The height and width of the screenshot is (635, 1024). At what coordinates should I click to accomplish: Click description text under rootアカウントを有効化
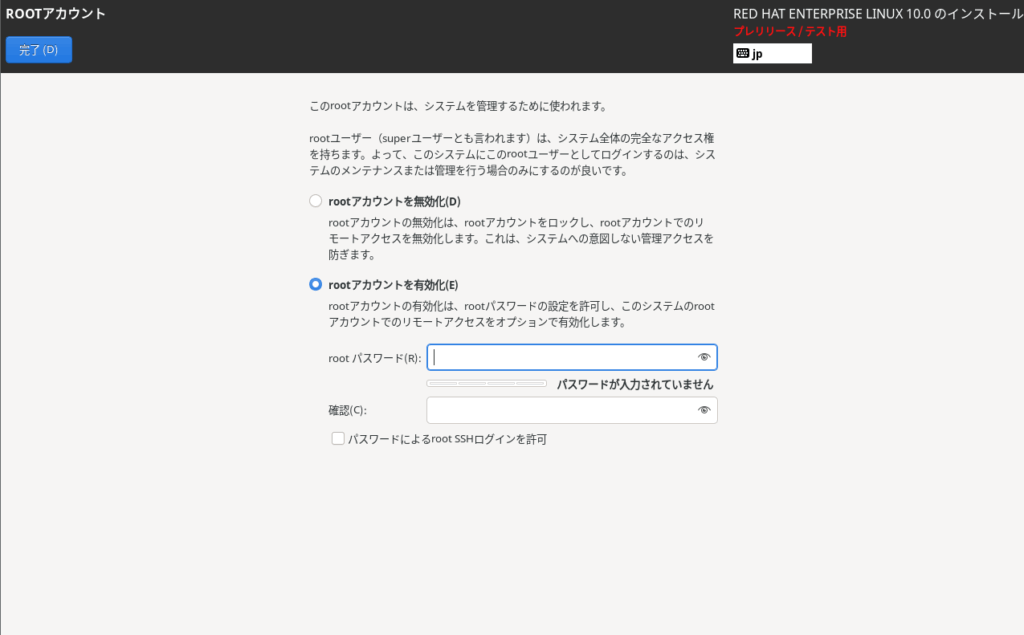point(520,314)
